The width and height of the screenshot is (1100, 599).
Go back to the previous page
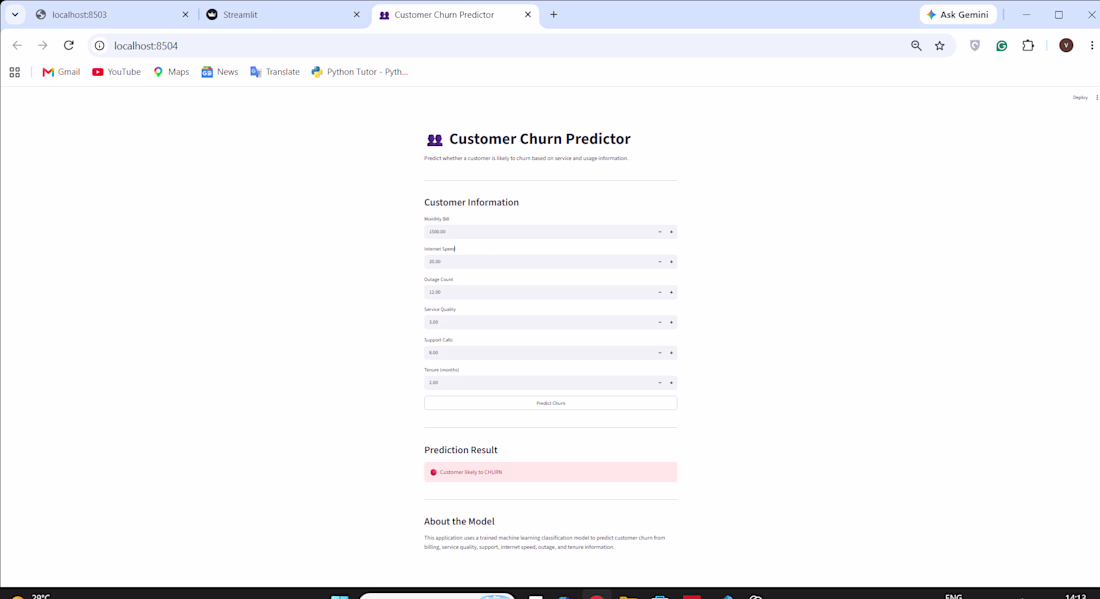[17, 46]
